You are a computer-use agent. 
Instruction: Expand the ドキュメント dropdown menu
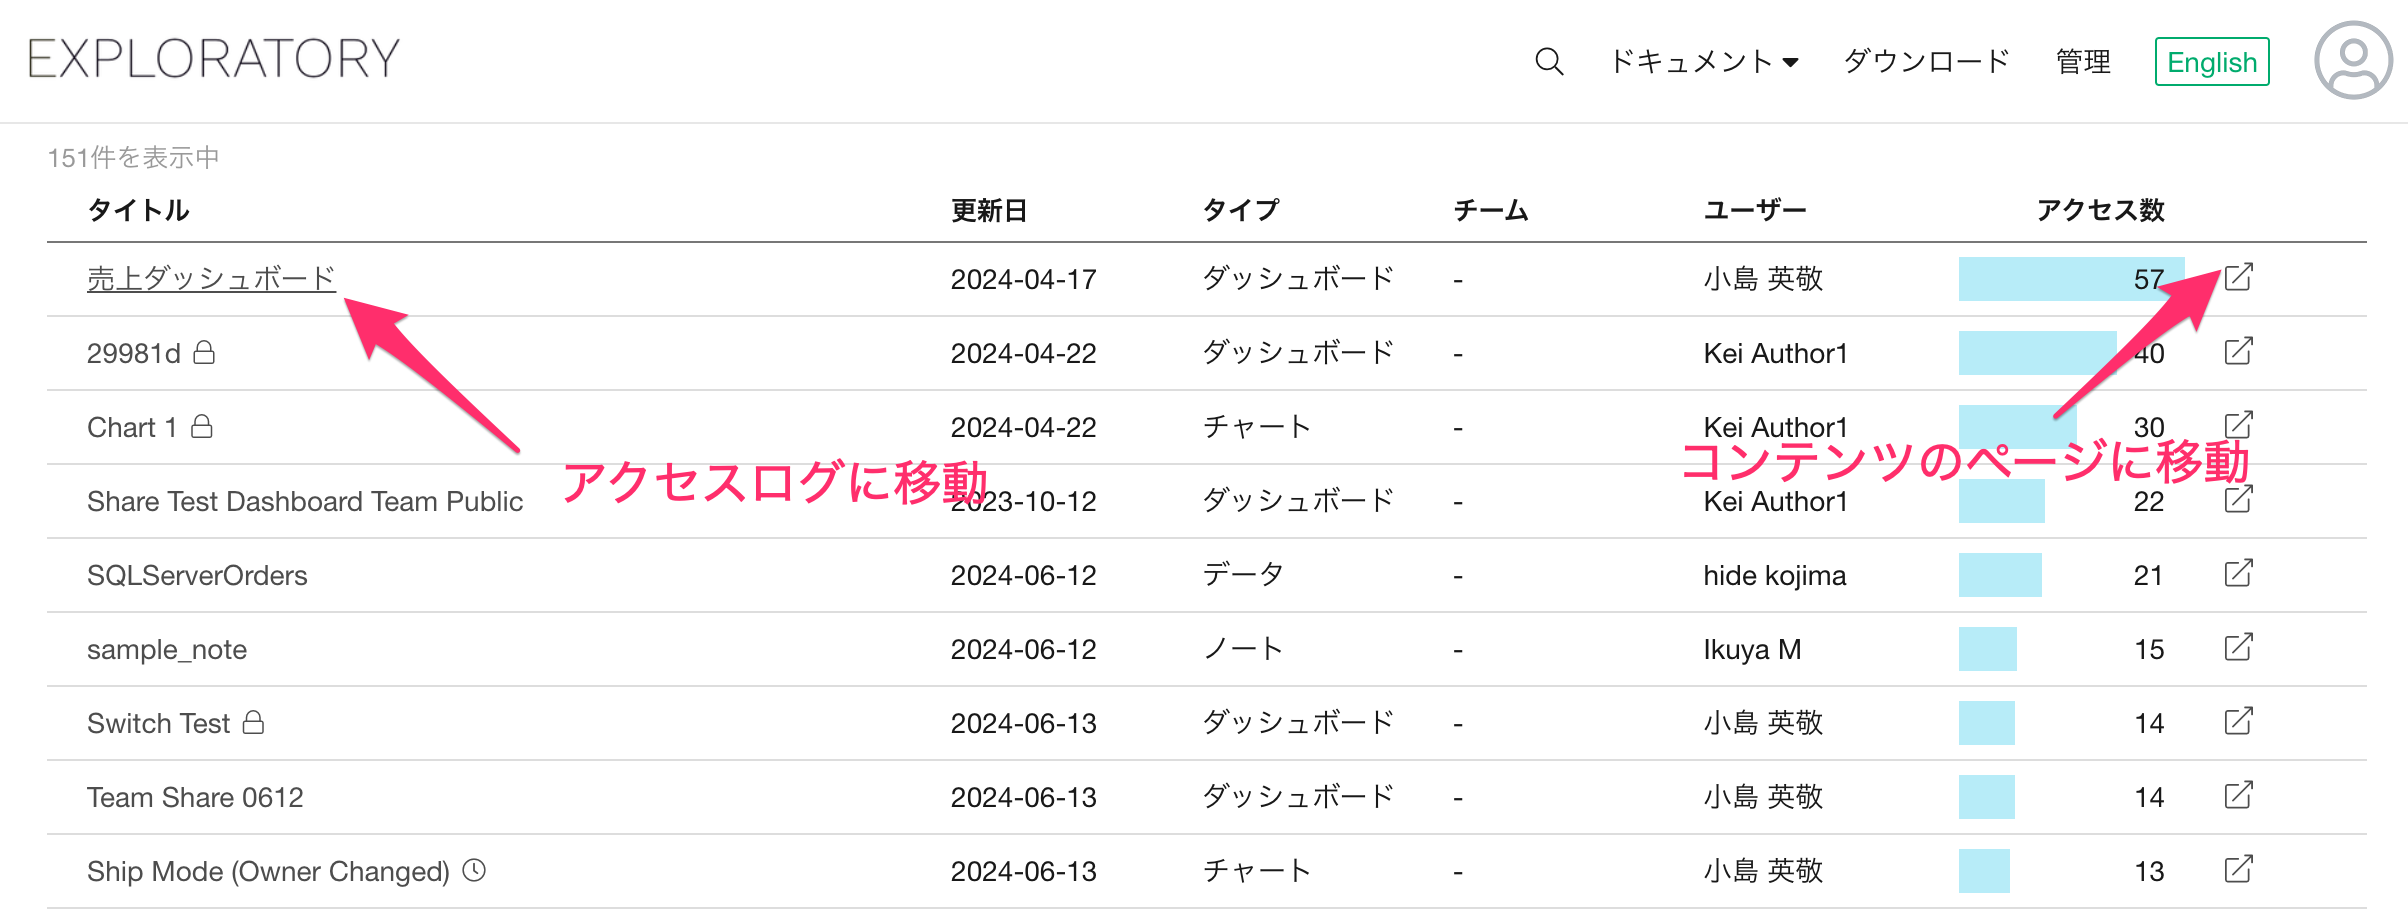click(x=1704, y=62)
